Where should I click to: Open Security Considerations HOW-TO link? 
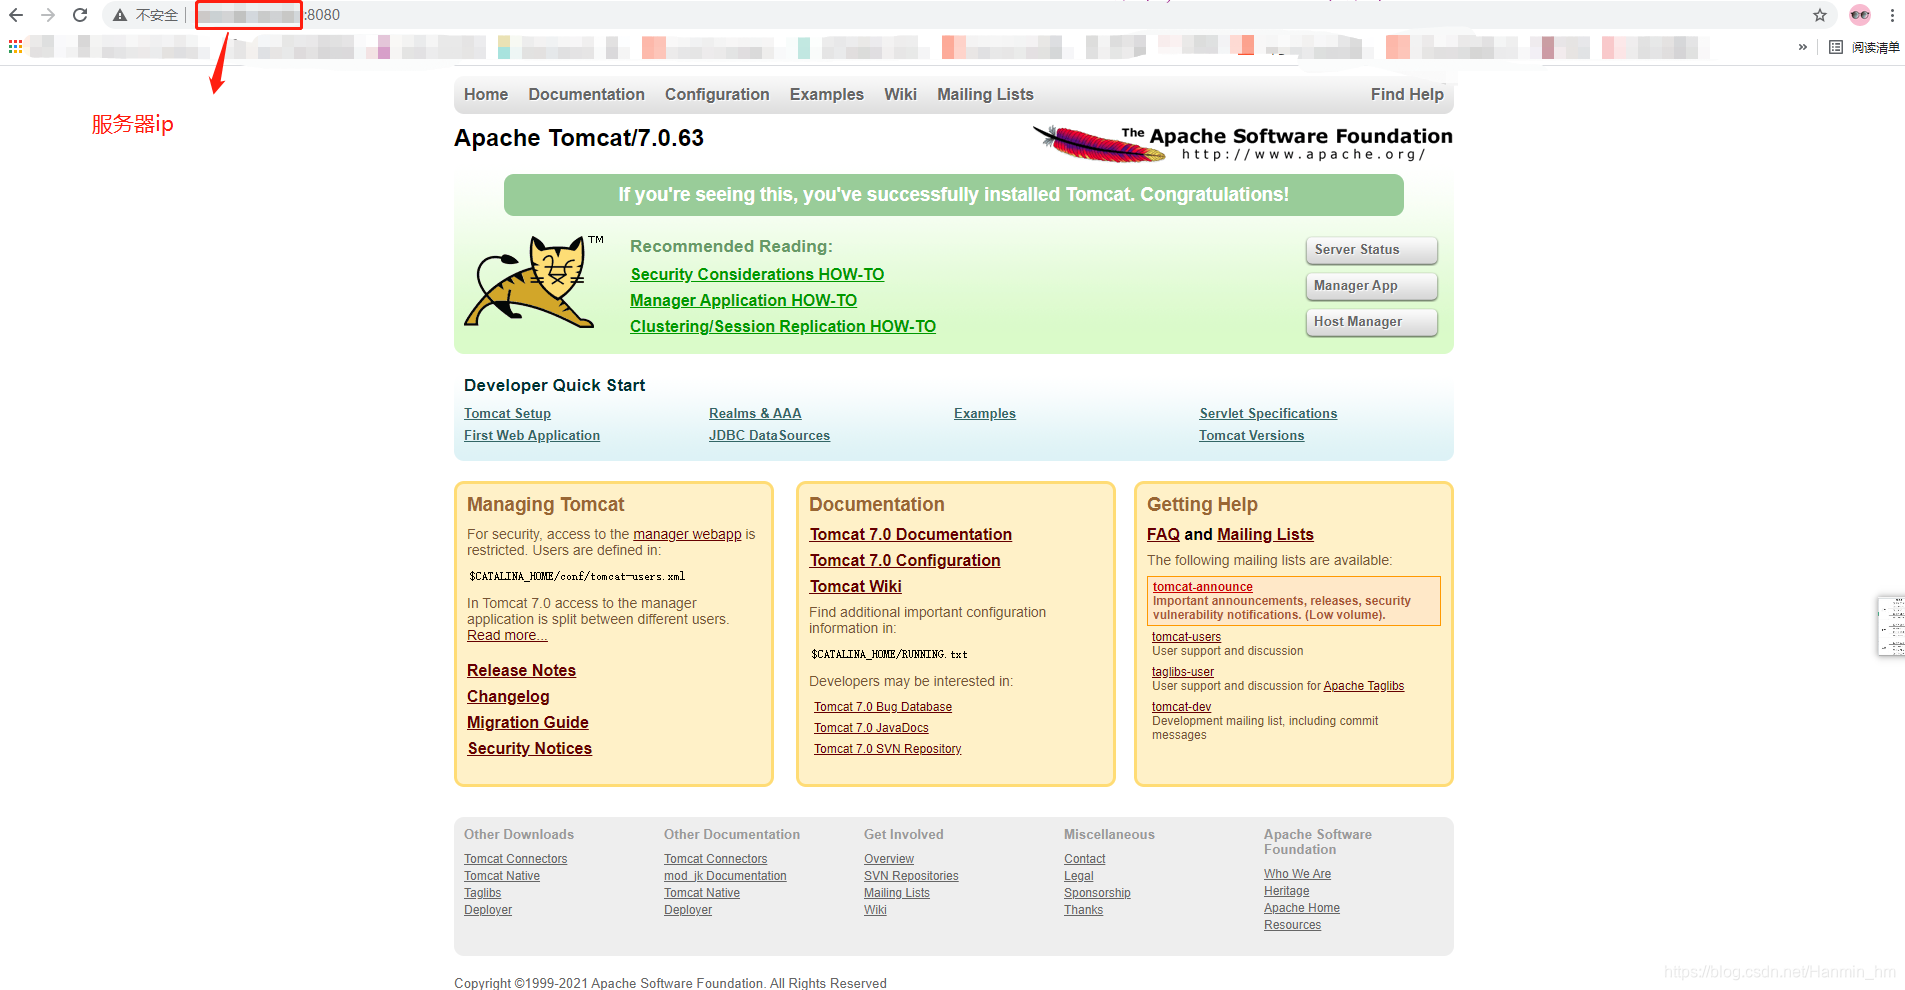757,274
